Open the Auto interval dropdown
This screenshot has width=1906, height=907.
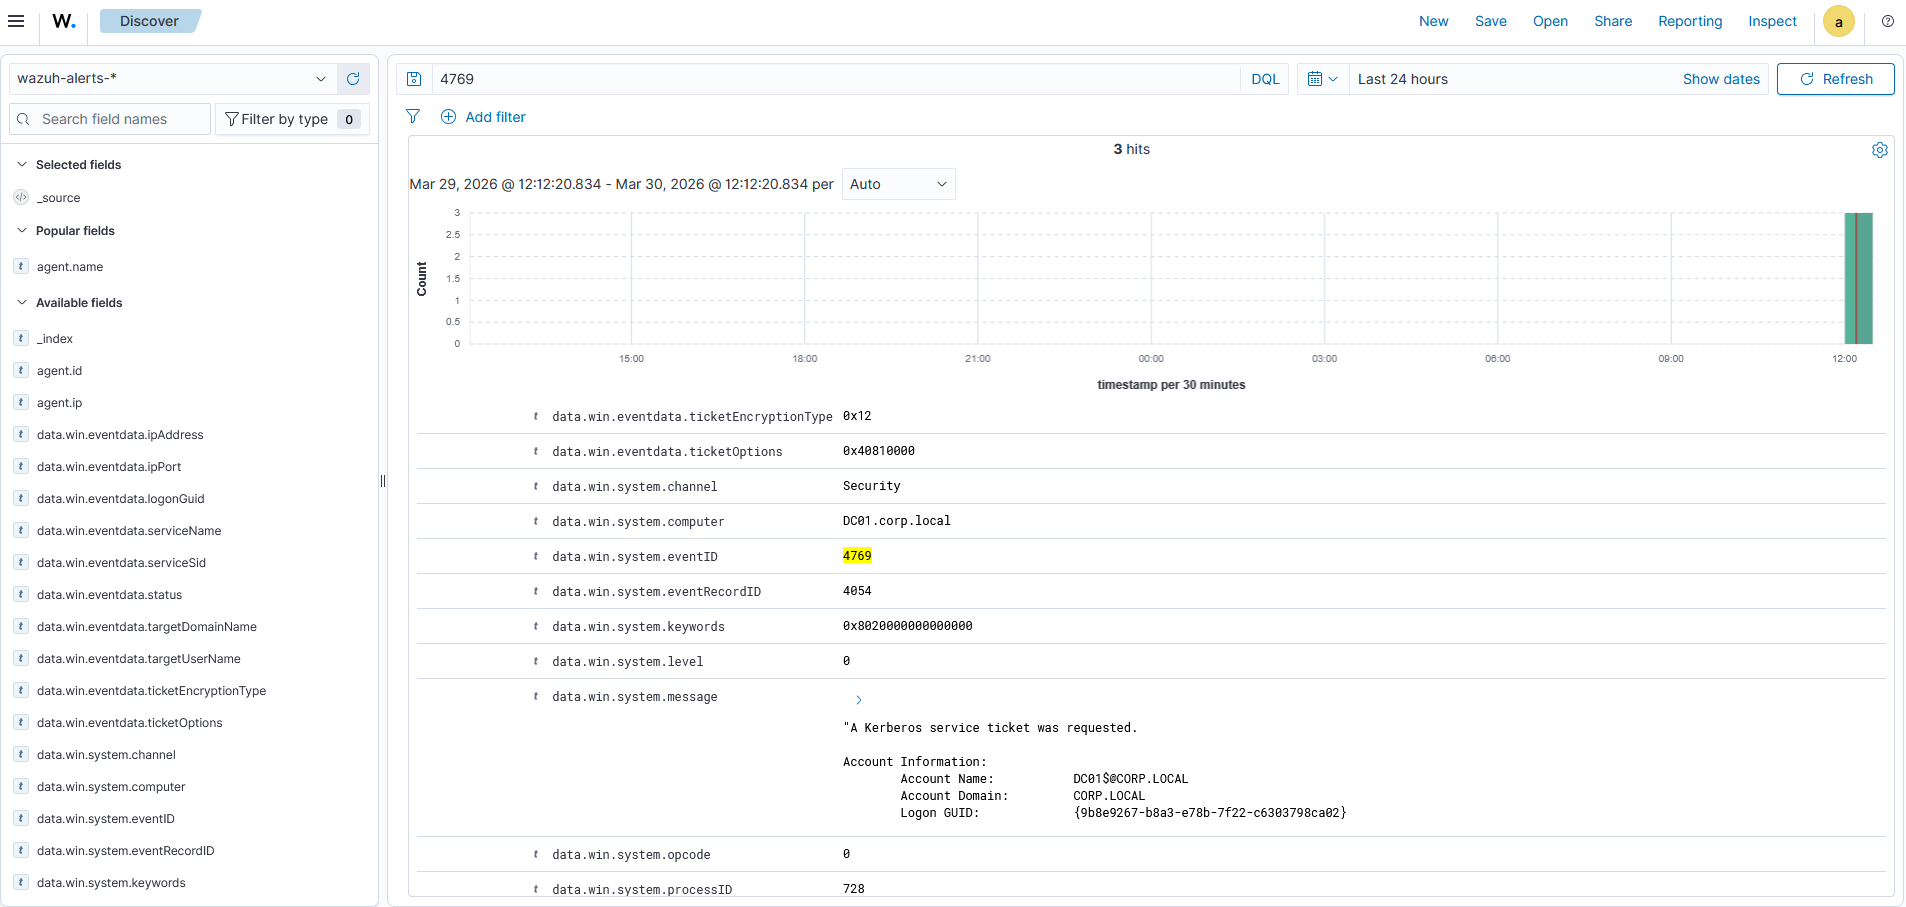(899, 184)
